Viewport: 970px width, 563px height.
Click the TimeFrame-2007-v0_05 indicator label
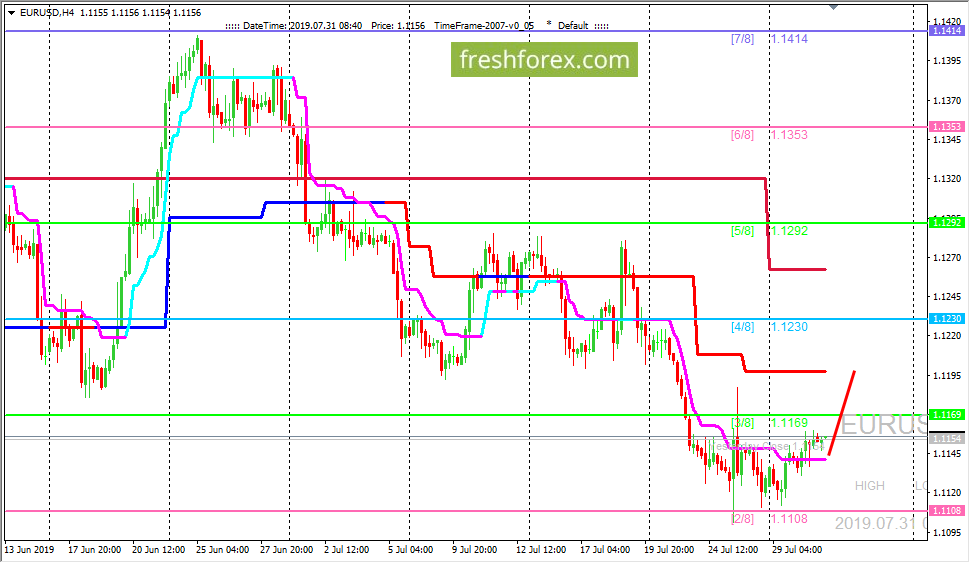pos(484,25)
